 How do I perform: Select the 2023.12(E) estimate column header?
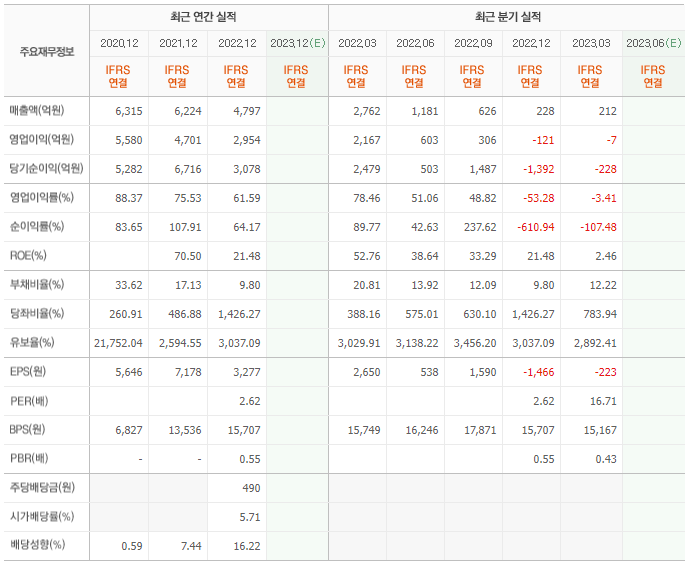(x=297, y=43)
